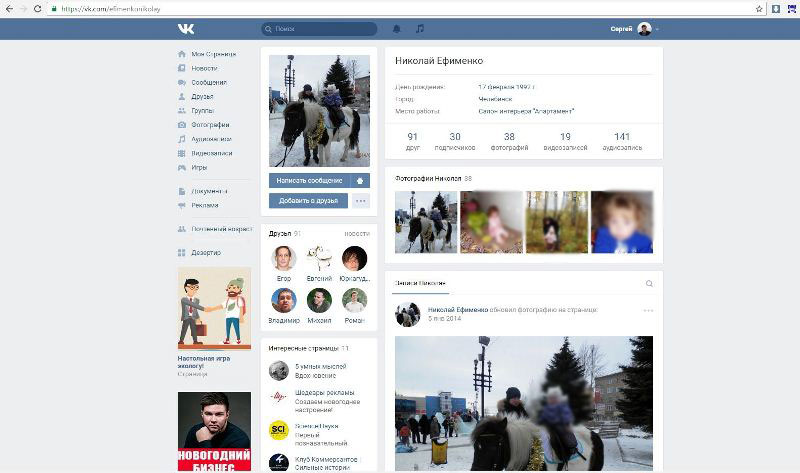Image resolution: width=800 pixels, height=473 pixels.
Task: Click the Добавить в друзья button
Action: click(308, 201)
